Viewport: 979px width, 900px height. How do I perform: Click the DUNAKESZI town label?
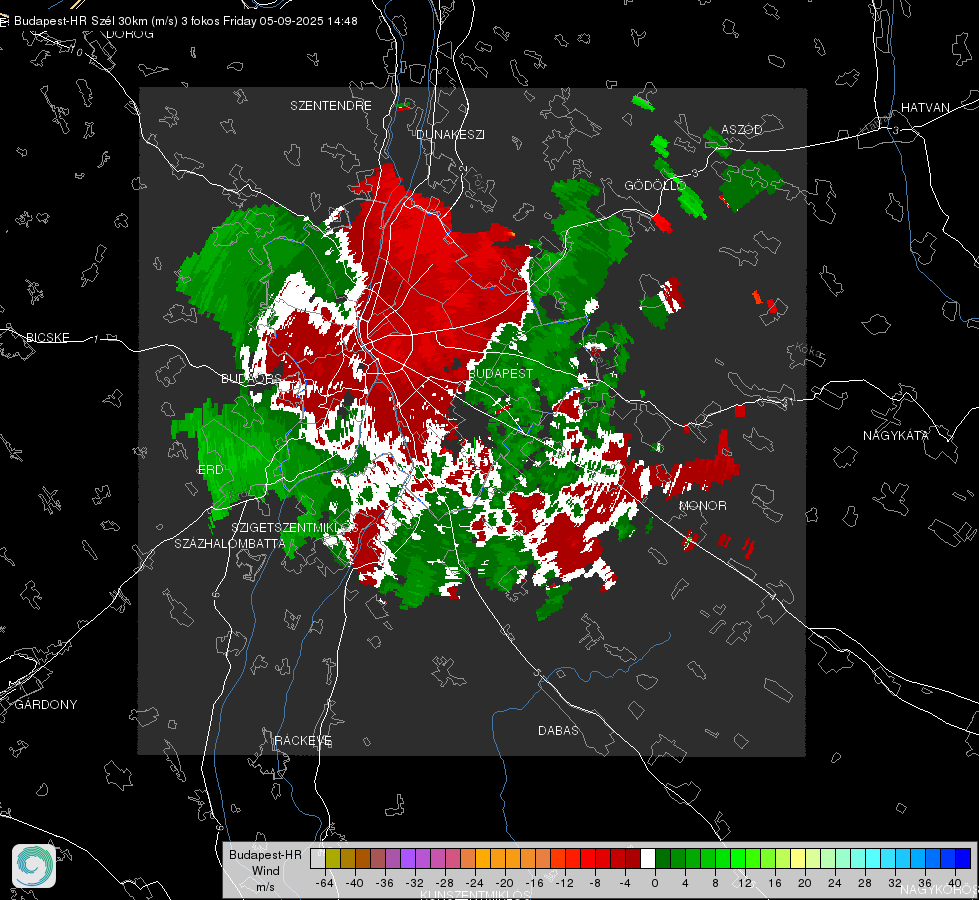pos(450,134)
